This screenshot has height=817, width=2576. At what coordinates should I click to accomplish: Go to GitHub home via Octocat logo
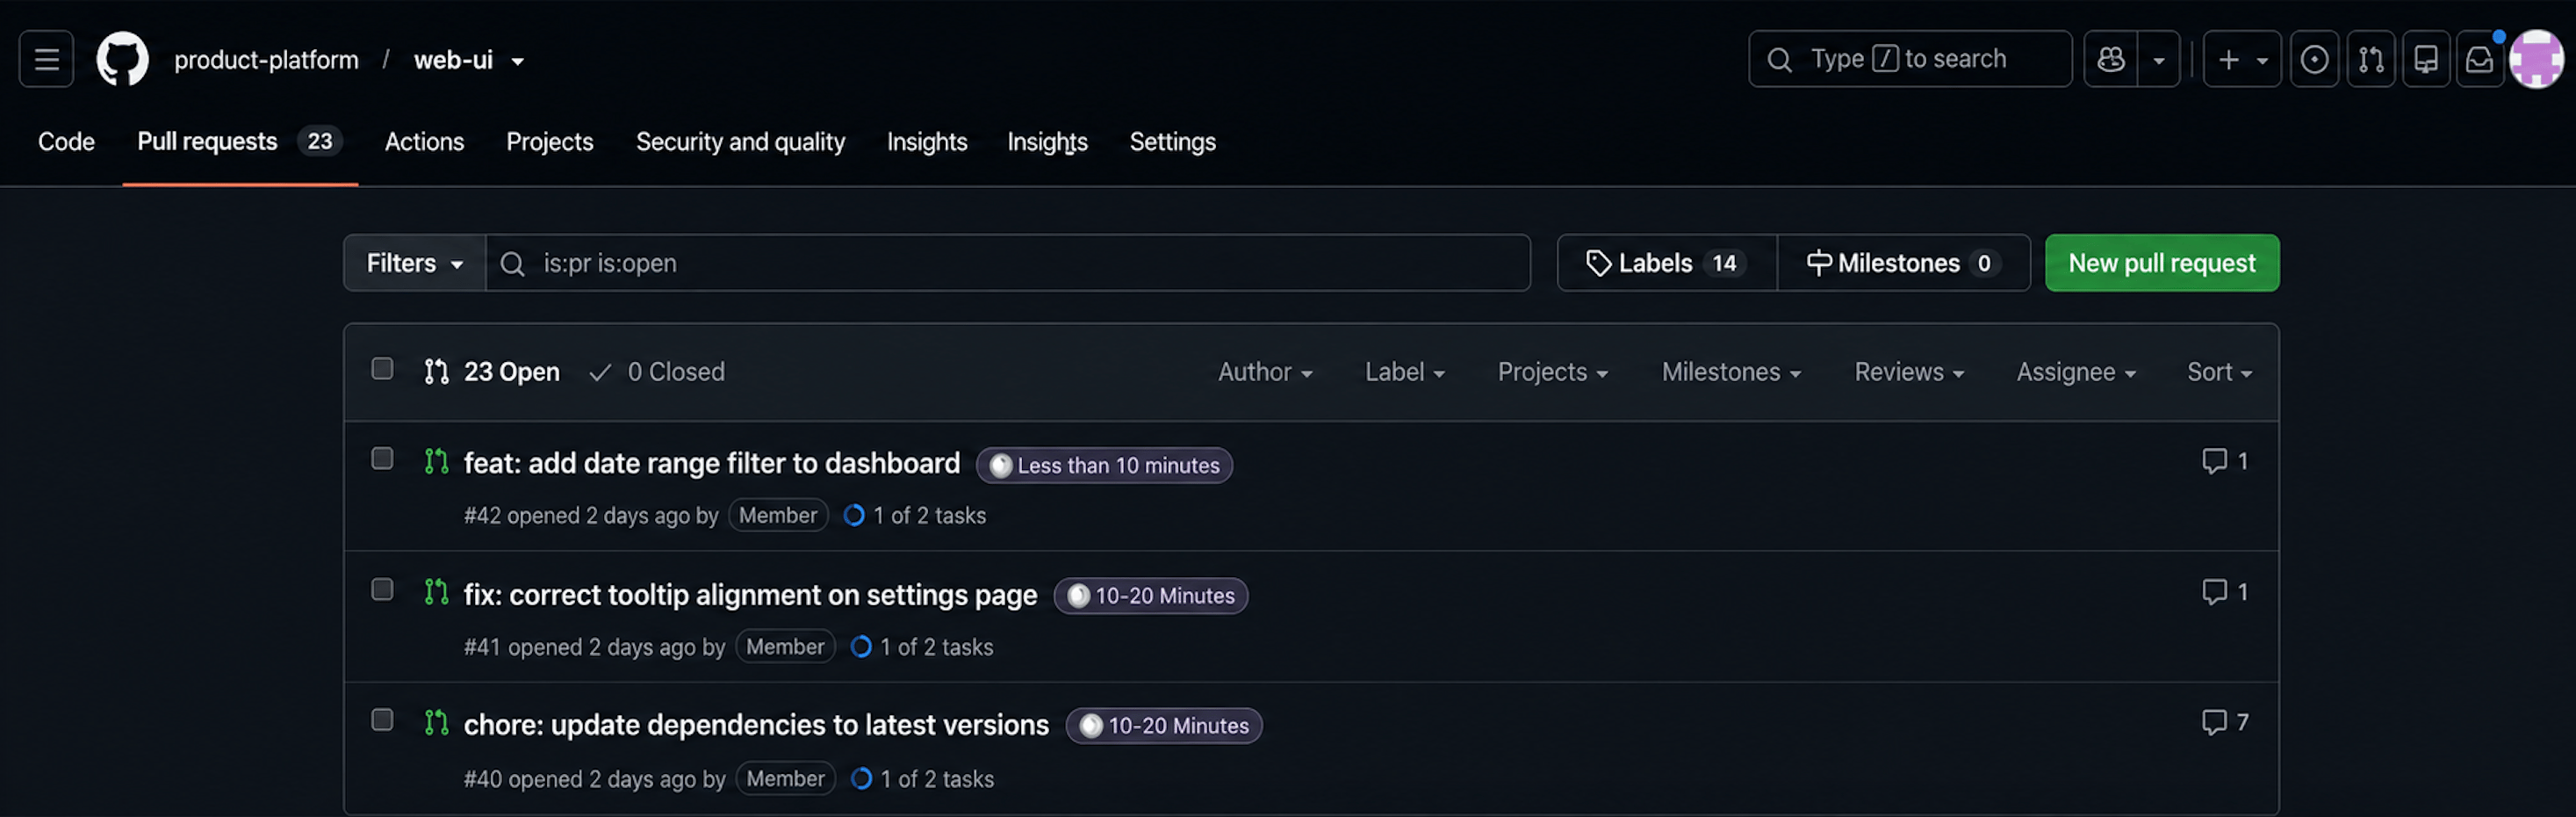[122, 59]
